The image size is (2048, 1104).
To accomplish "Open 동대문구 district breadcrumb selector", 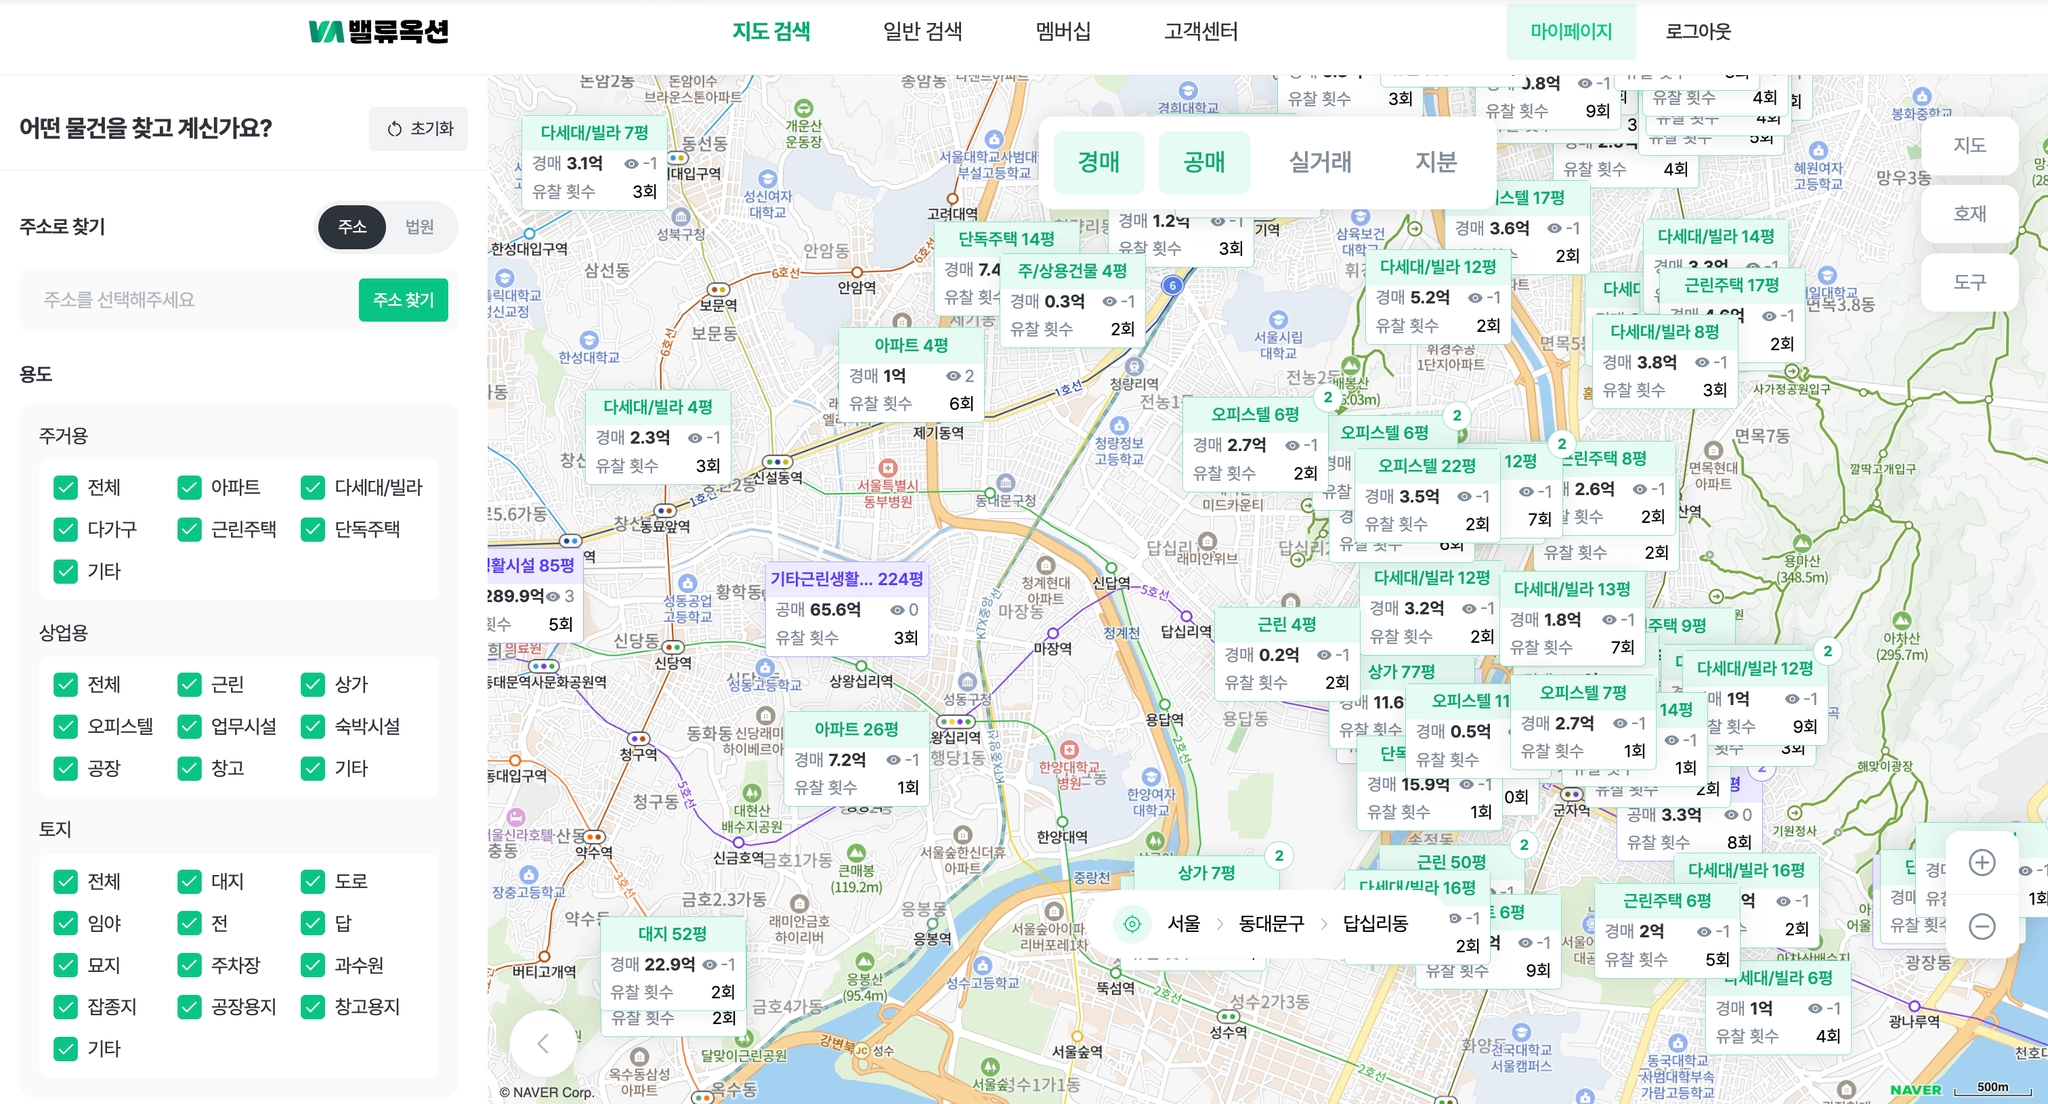I will [x=1271, y=924].
